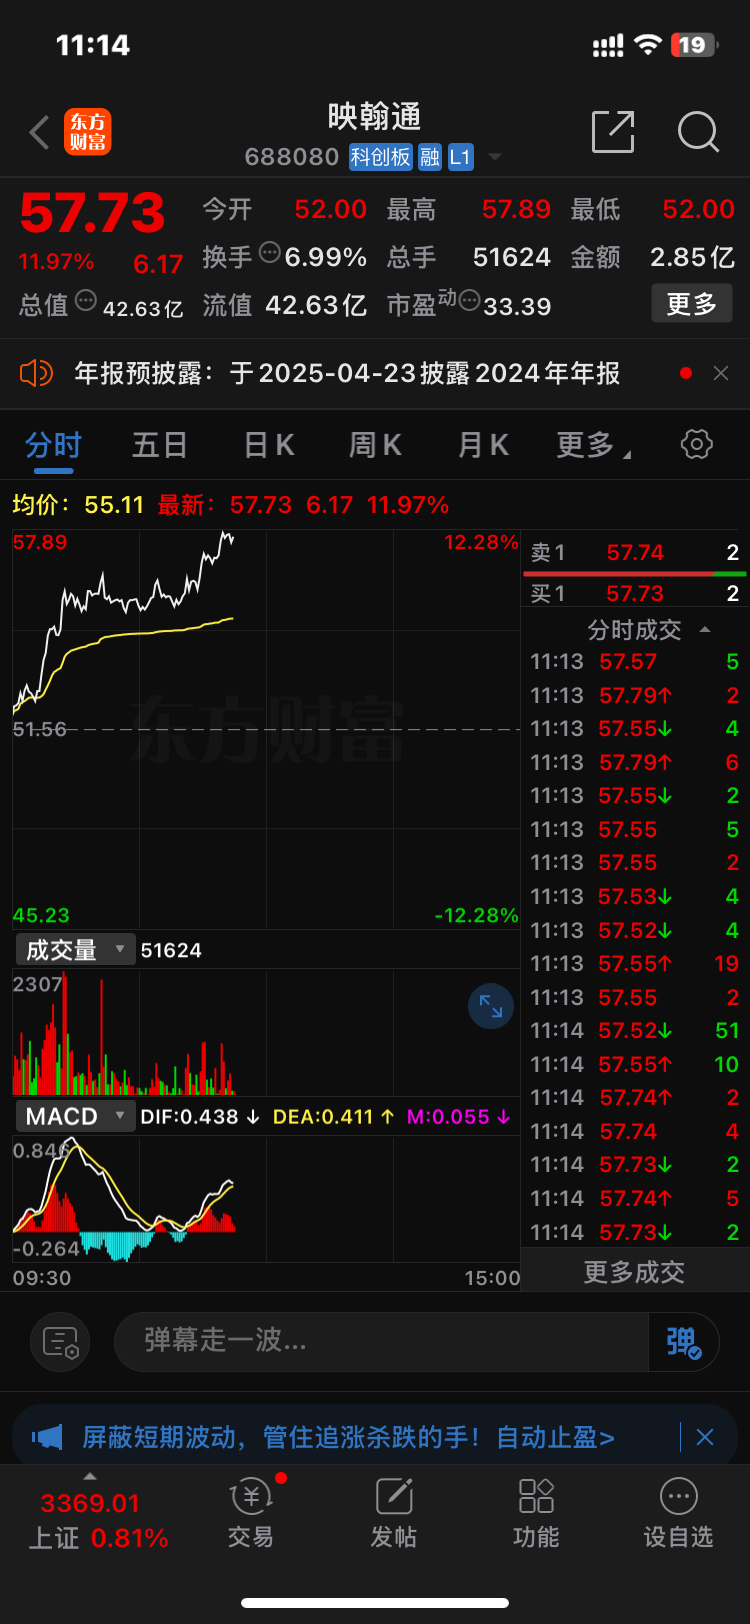Tap the large price 57.73
Viewport: 750px width, 1624px height.
(92, 212)
